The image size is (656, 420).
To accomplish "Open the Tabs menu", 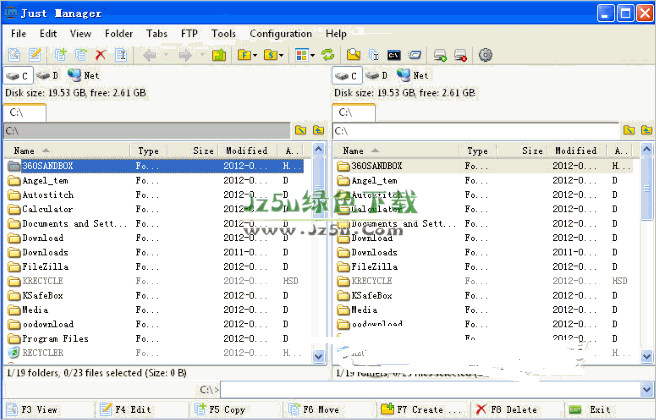I will click(x=157, y=33).
